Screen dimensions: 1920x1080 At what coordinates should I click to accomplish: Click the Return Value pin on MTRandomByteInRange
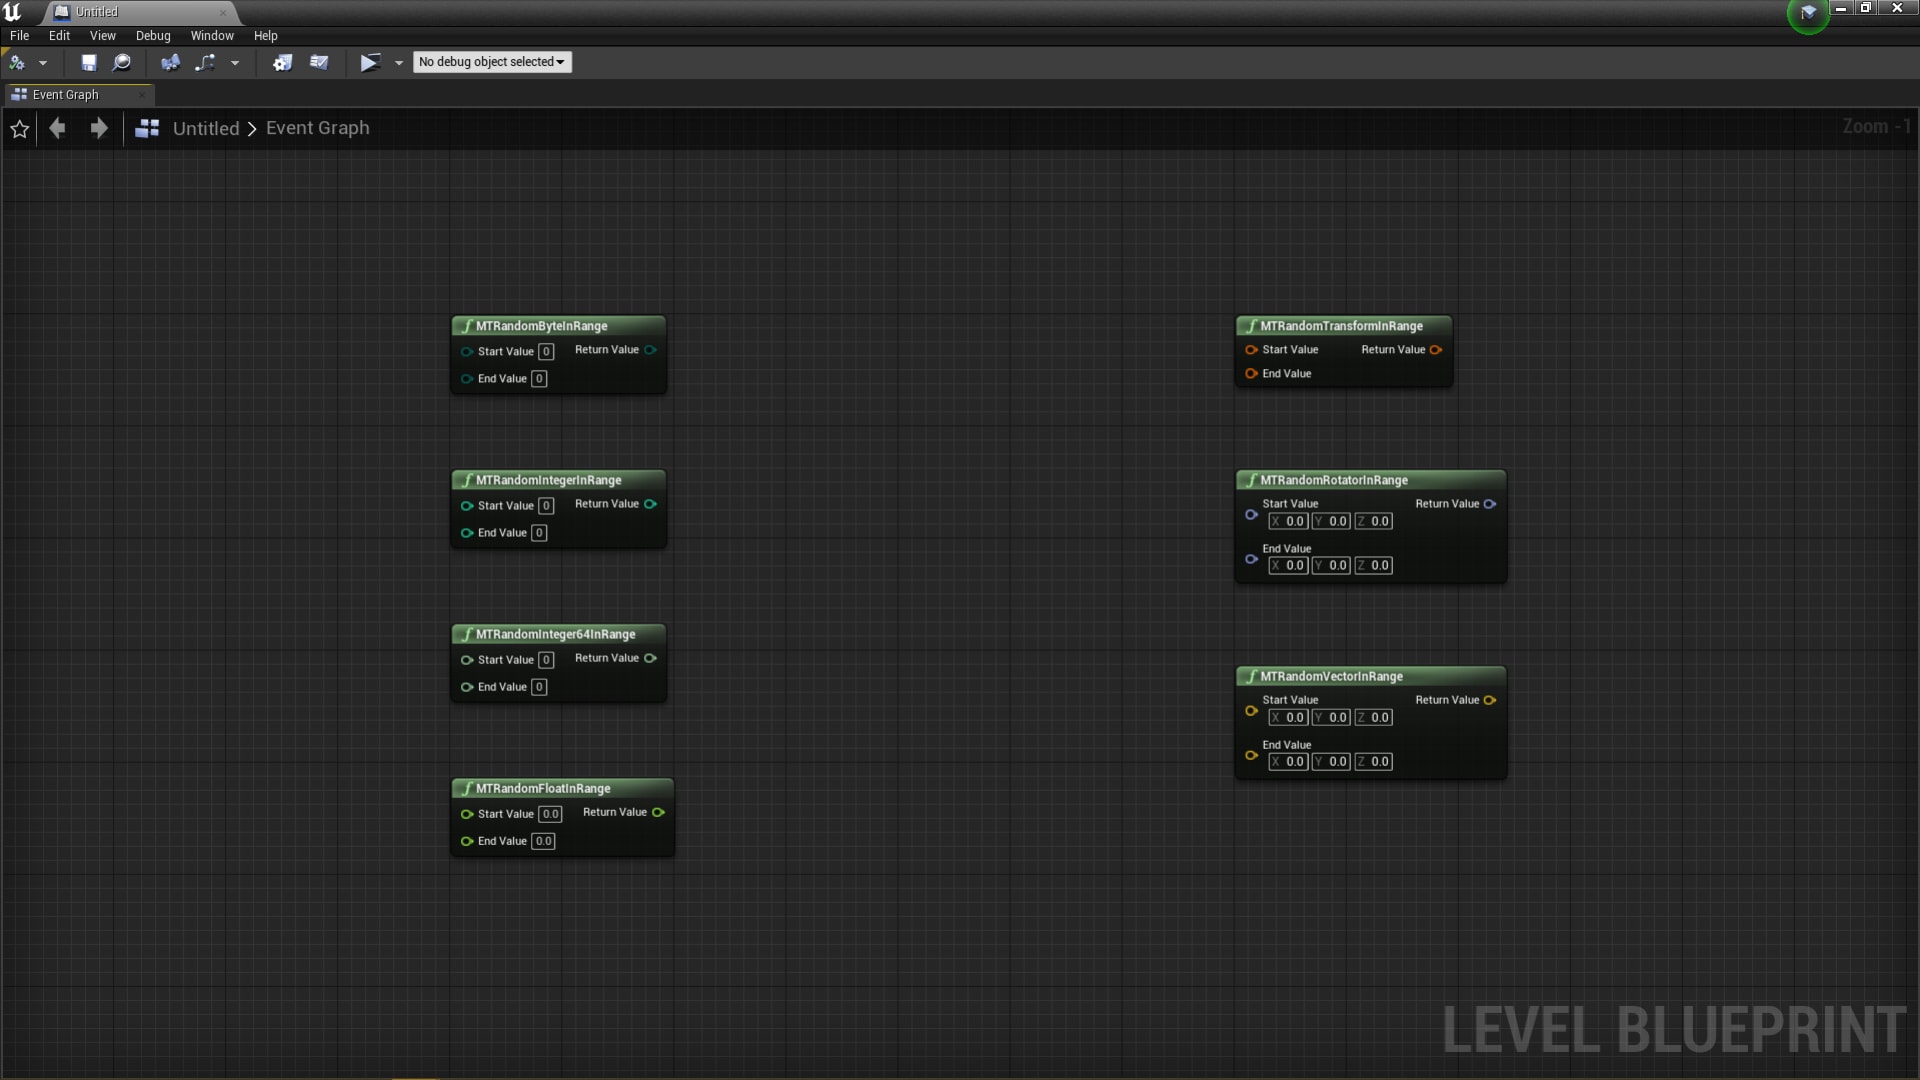coord(651,350)
